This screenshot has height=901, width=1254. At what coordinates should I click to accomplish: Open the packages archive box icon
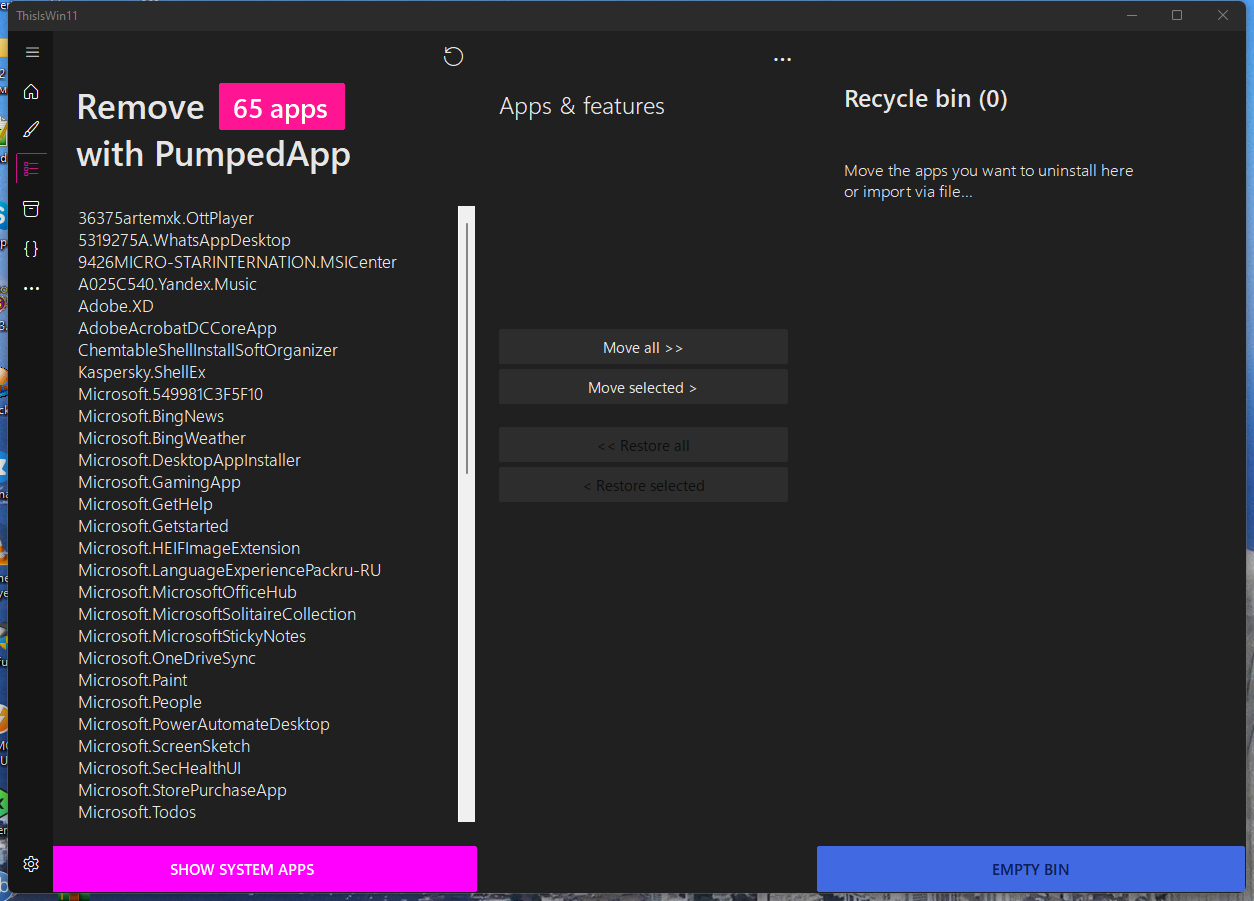point(32,209)
